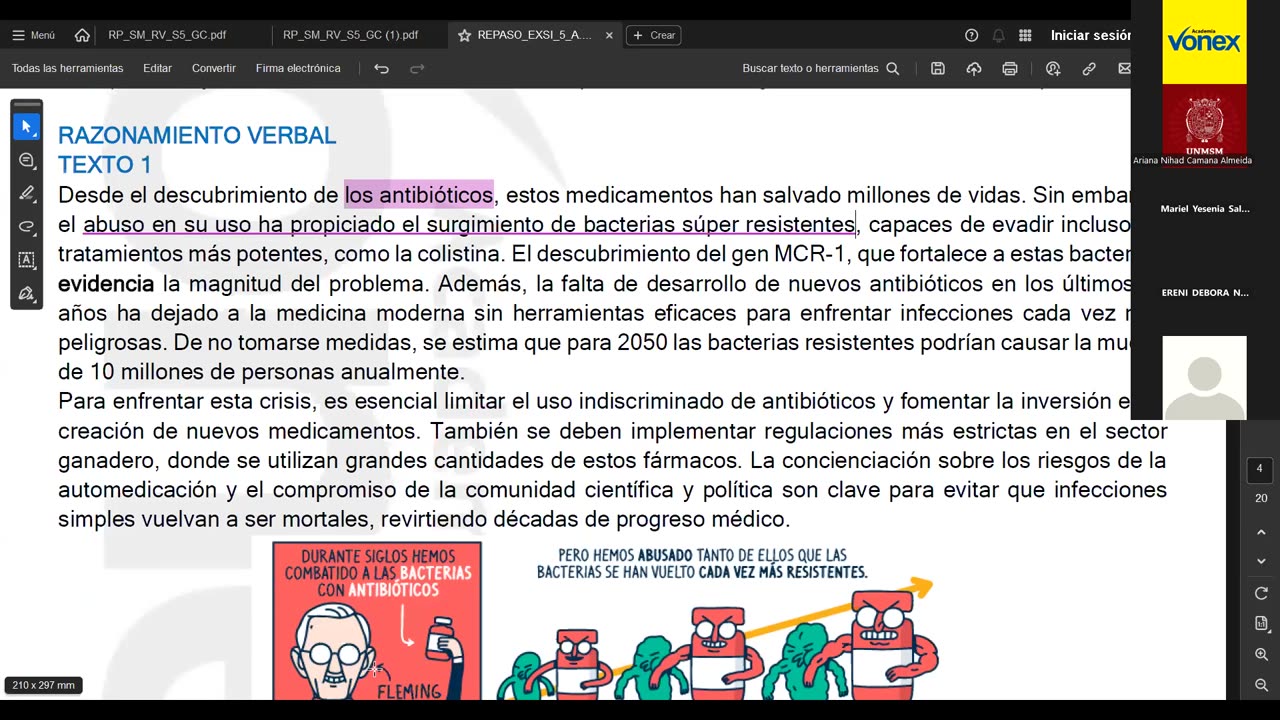Upload file to cloud icon
Image resolution: width=1280 pixels, height=720 pixels.
(x=974, y=68)
